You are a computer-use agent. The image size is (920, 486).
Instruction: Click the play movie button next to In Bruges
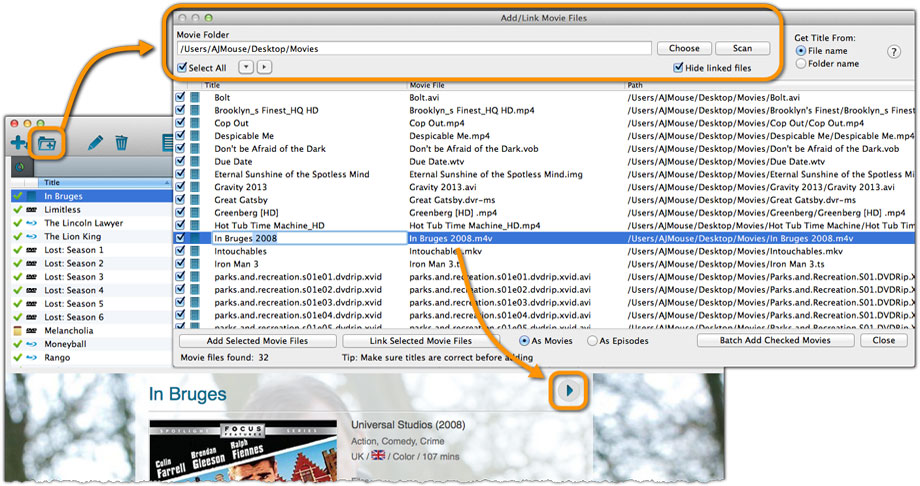click(569, 390)
